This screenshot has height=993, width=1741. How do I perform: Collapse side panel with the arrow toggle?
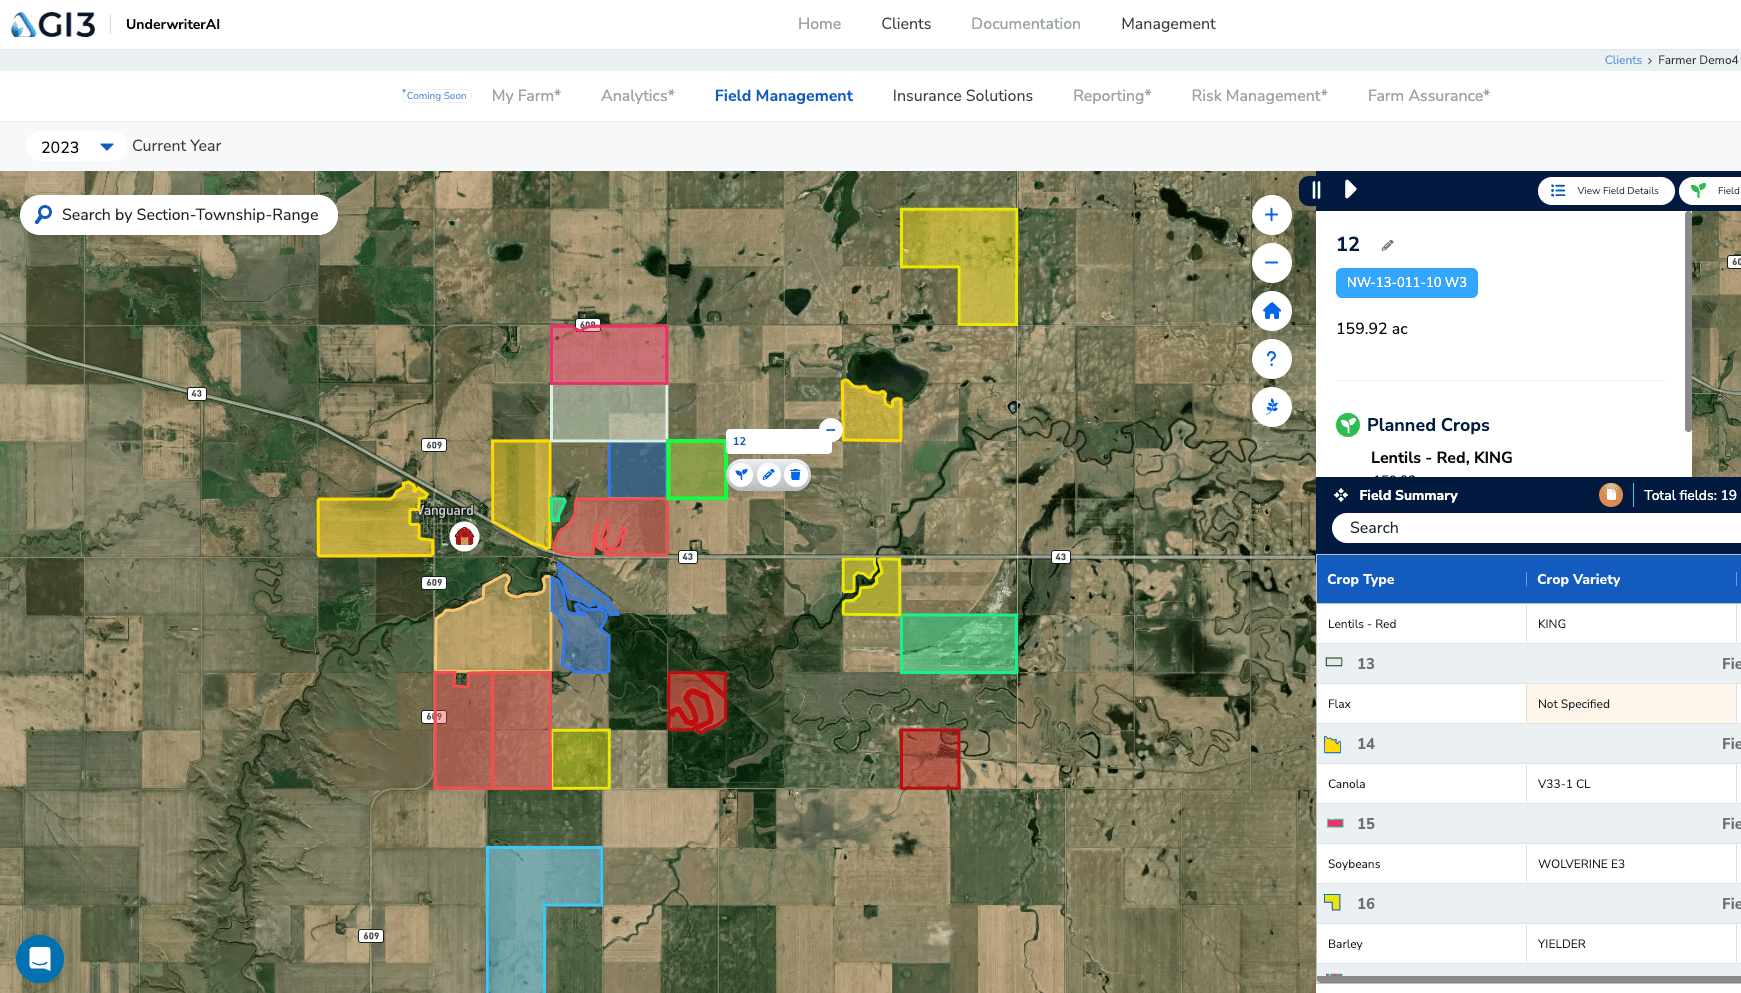(x=1350, y=190)
